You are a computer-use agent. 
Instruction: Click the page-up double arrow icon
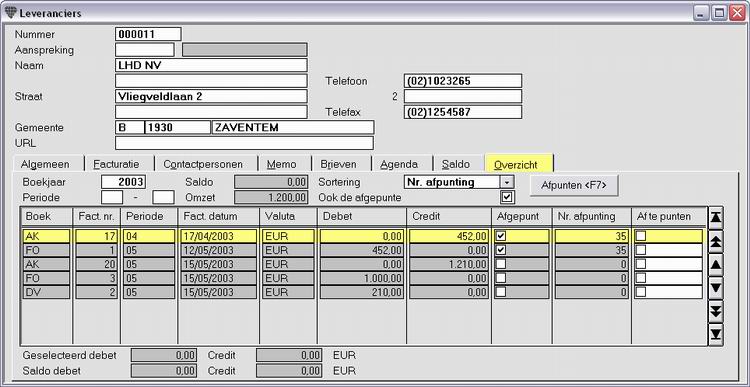716,242
